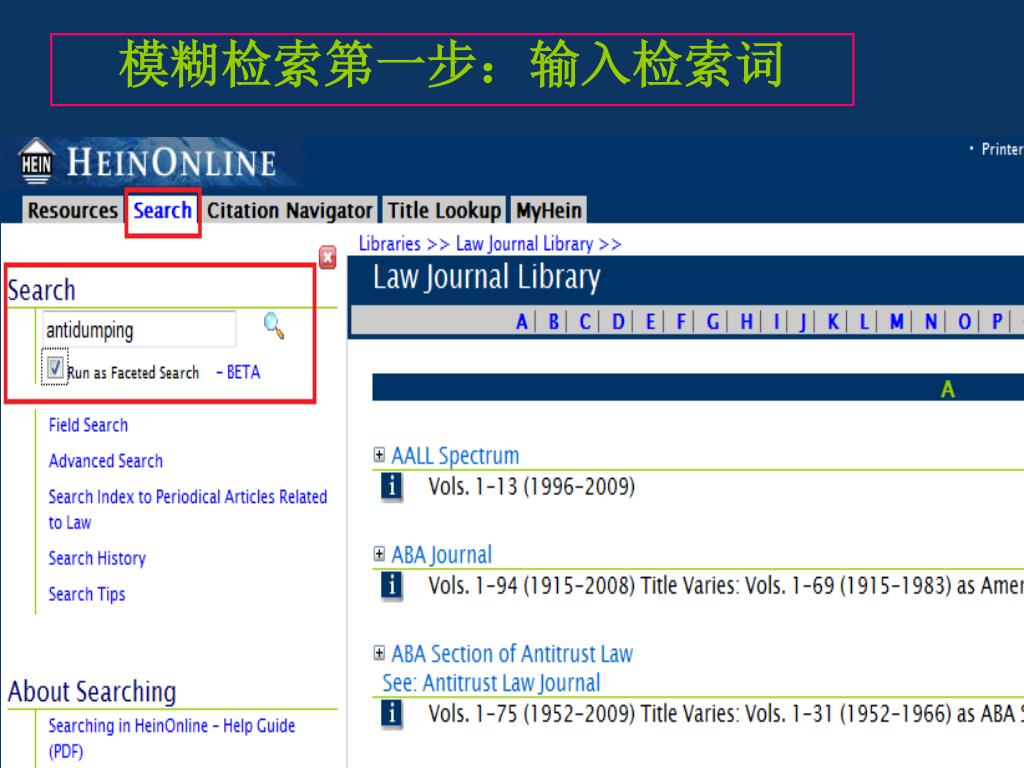Viewport: 1024px width, 768px height.
Task: Click the search input field with antidumping
Action: pyautogui.click(x=139, y=329)
